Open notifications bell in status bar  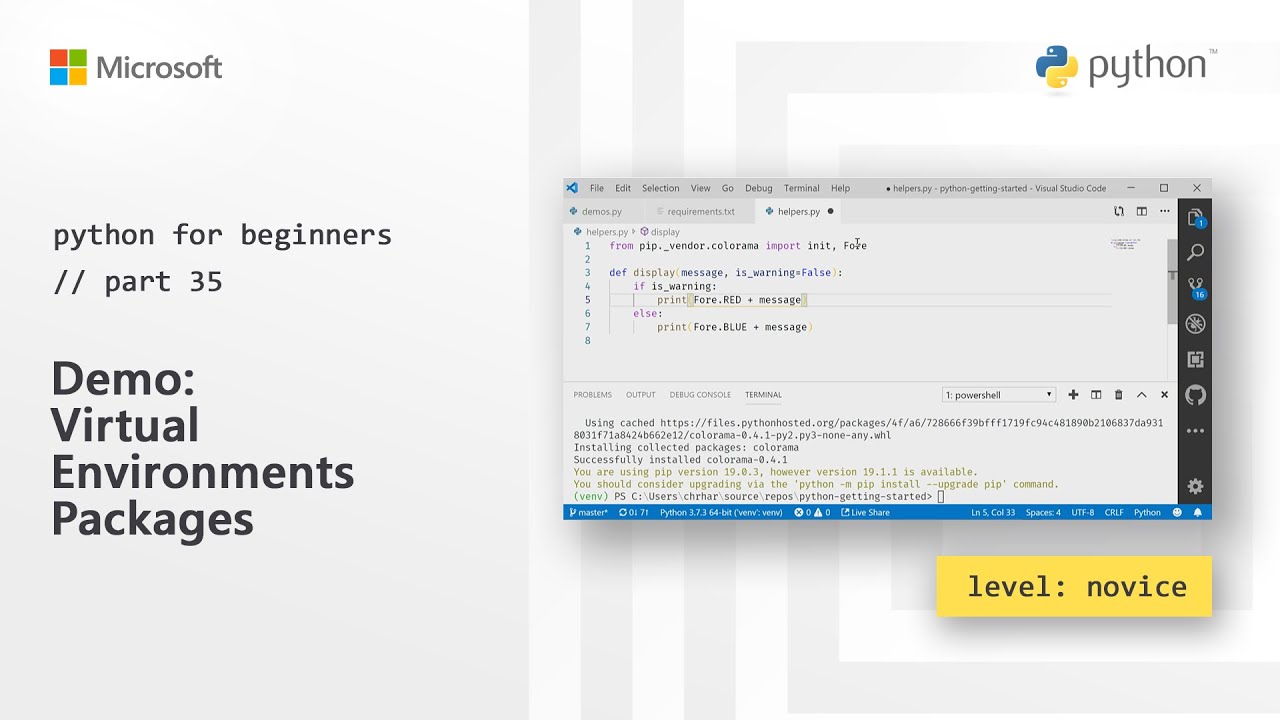(x=1197, y=512)
